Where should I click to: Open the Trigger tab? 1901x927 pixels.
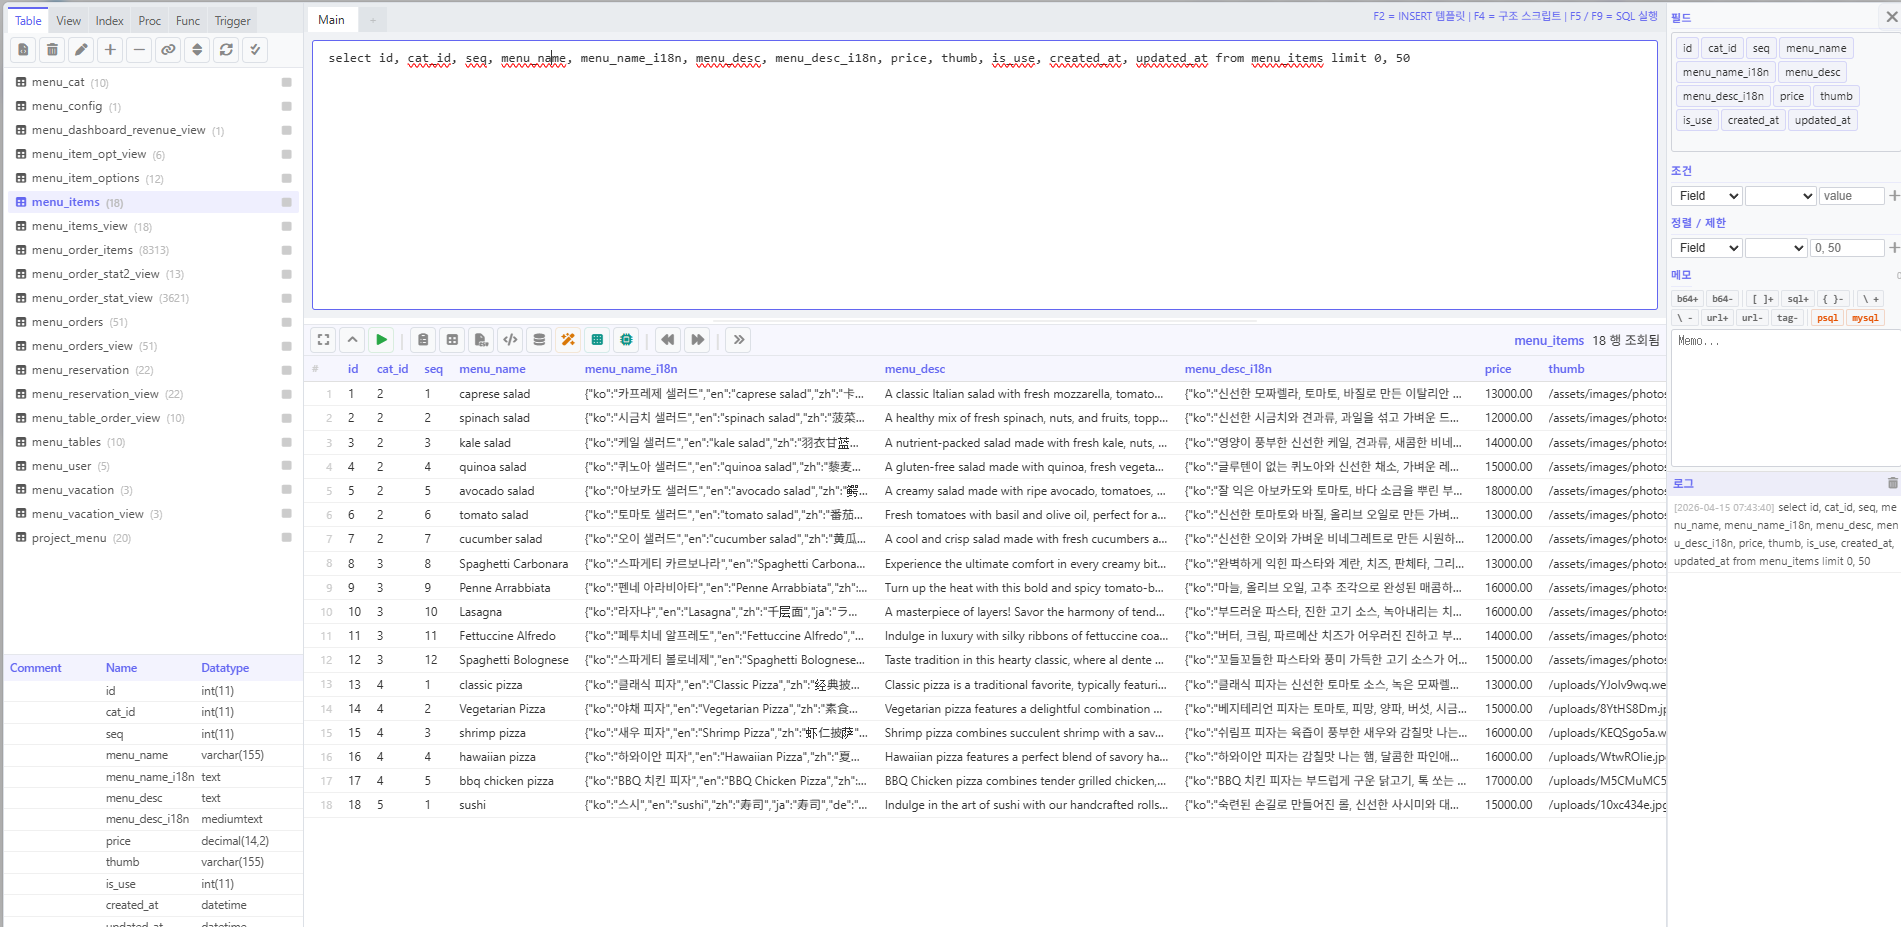click(231, 19)
